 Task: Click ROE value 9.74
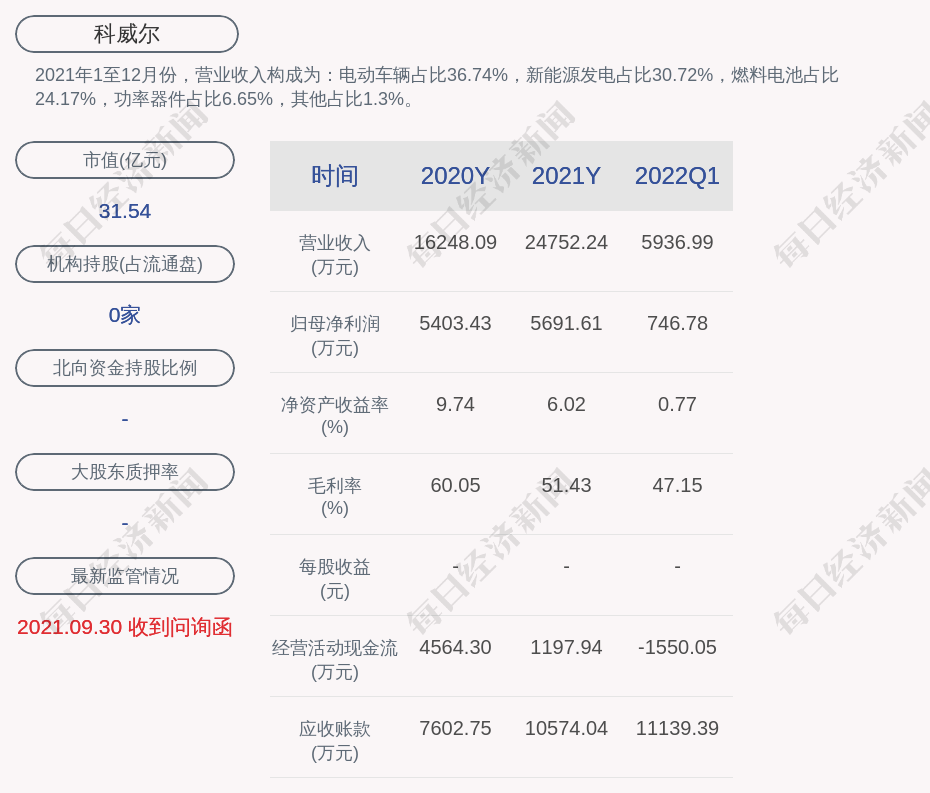pyautogui.click(x=455, y=404)
